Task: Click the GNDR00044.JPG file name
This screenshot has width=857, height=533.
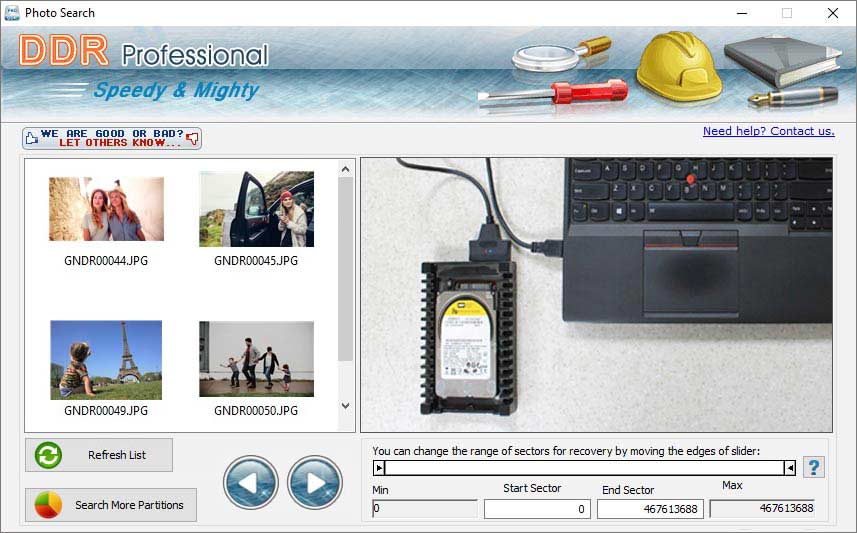Action: pos(106,261)
